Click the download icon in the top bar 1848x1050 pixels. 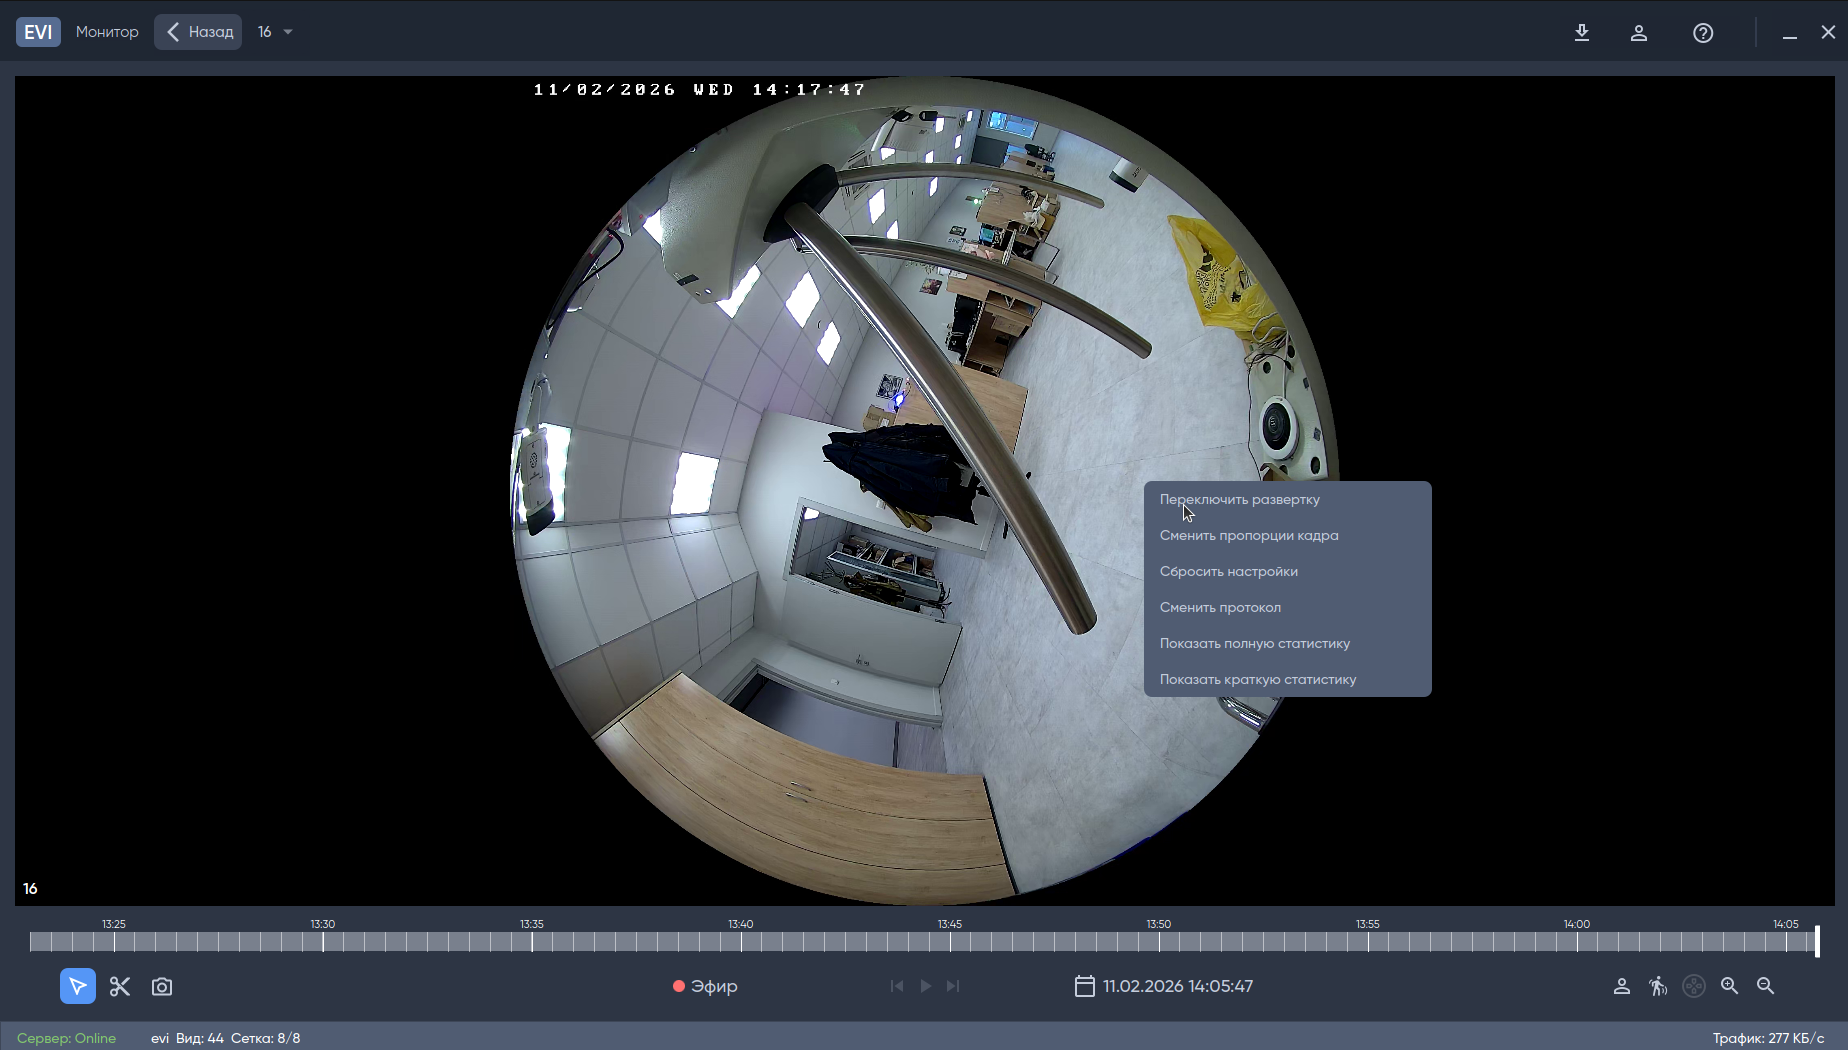tap(1582, 32)
